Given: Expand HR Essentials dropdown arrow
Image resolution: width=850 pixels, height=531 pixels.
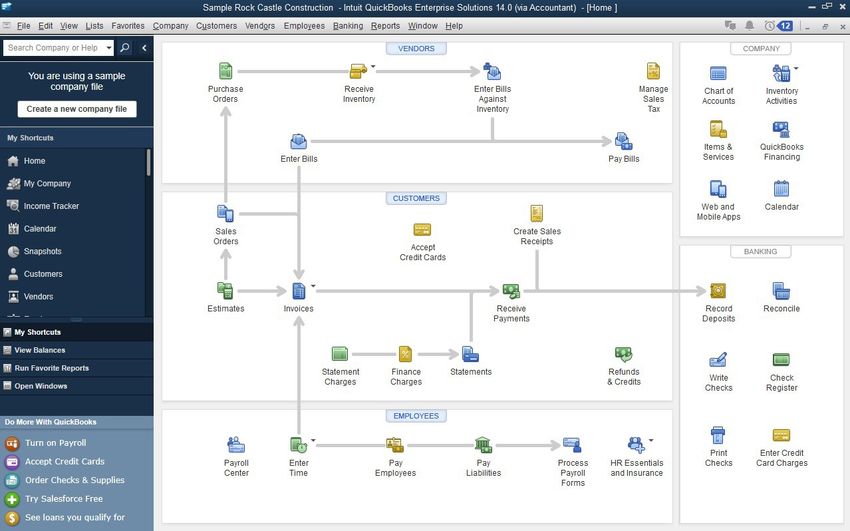Looking at the screenshot, I should (651, 440).
